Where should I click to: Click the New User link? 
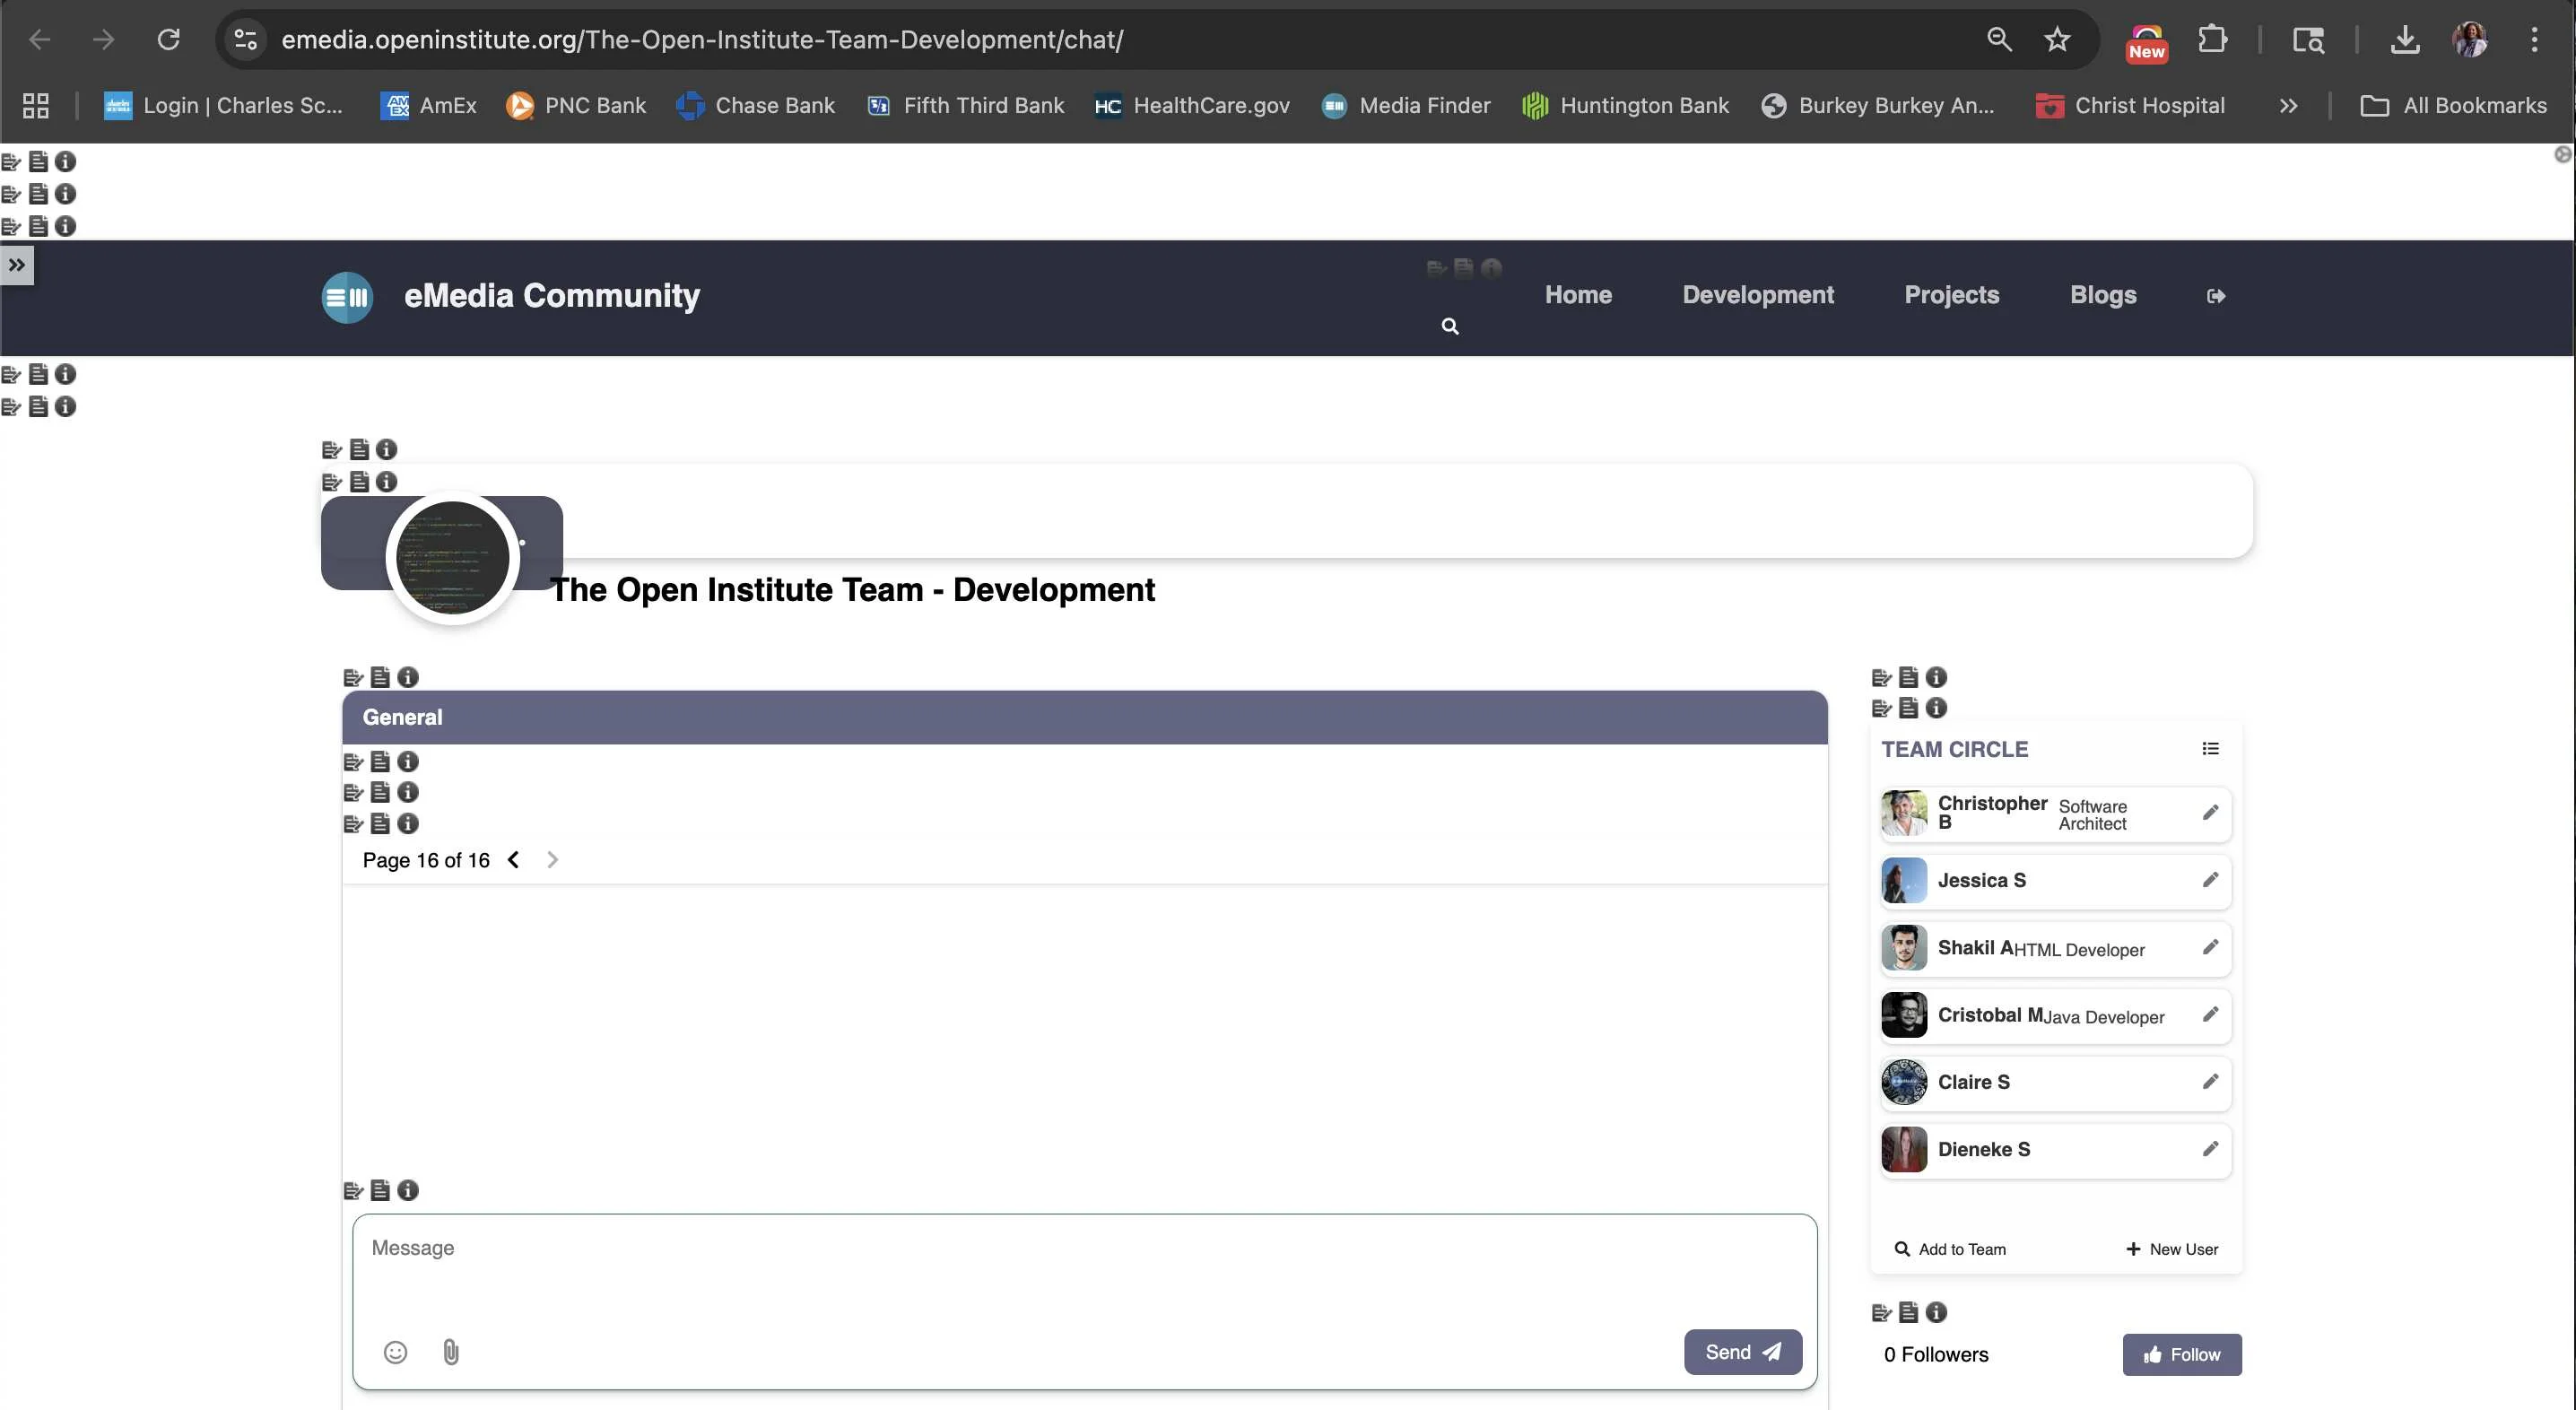(2172, 1249)
